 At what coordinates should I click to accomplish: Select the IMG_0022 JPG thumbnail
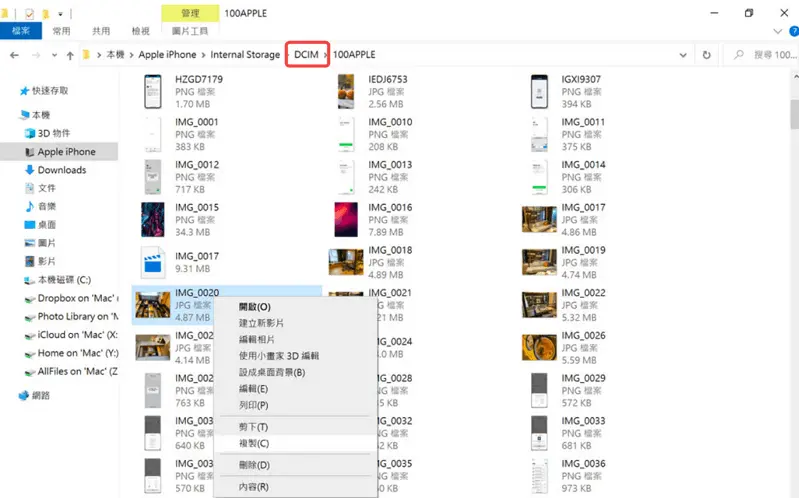539,305
